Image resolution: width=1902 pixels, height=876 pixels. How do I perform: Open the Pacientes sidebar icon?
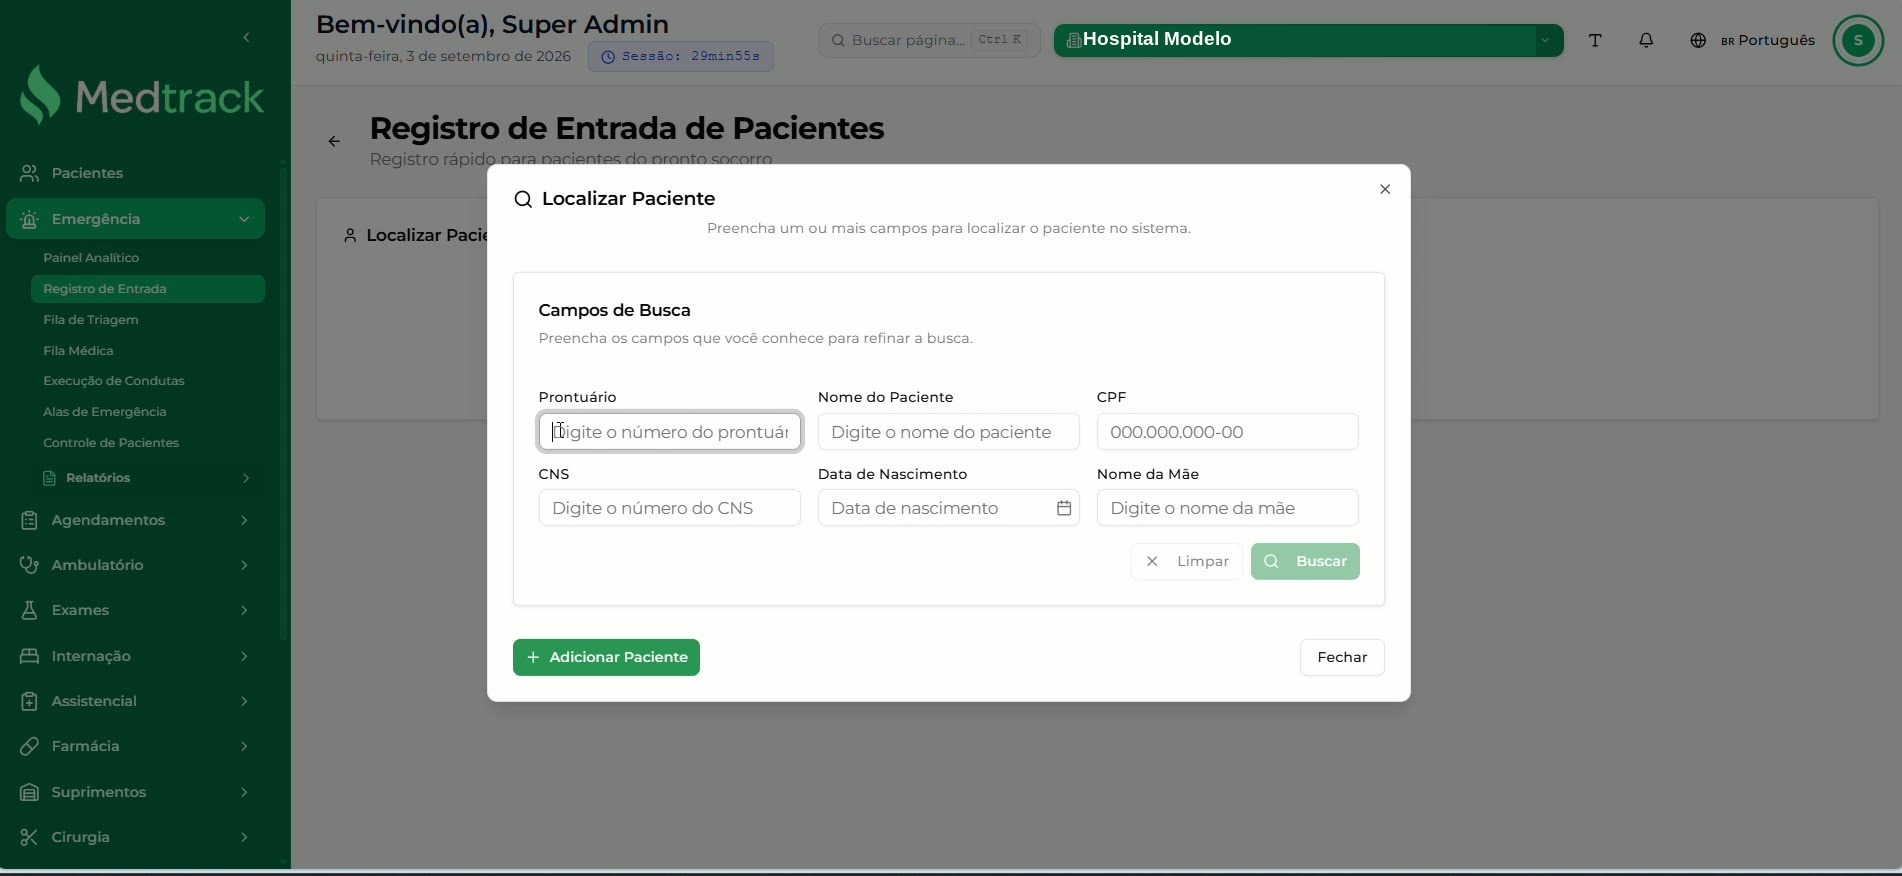click(30, 173)
